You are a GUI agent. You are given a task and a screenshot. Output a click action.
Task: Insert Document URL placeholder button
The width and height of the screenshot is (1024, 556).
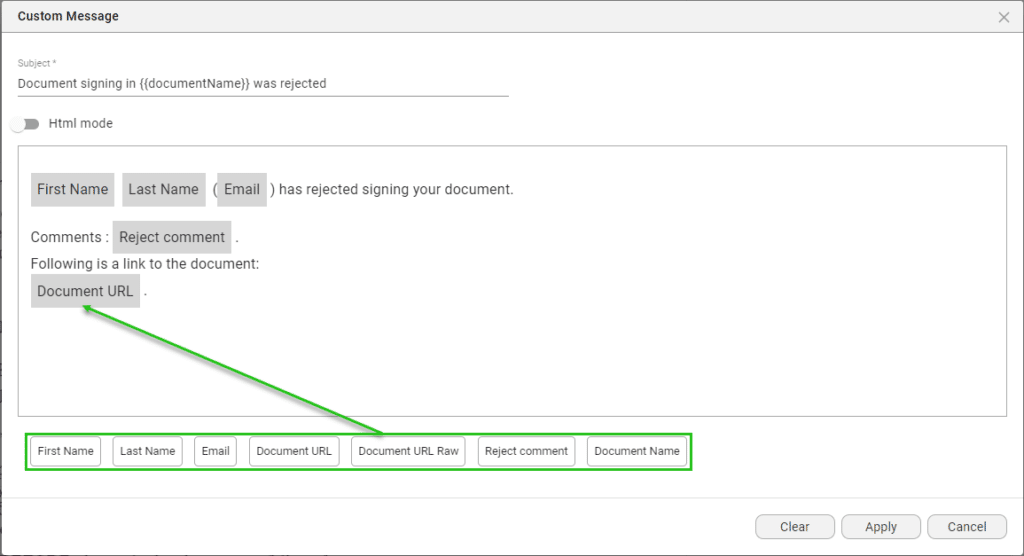click(x=294, y=451)
